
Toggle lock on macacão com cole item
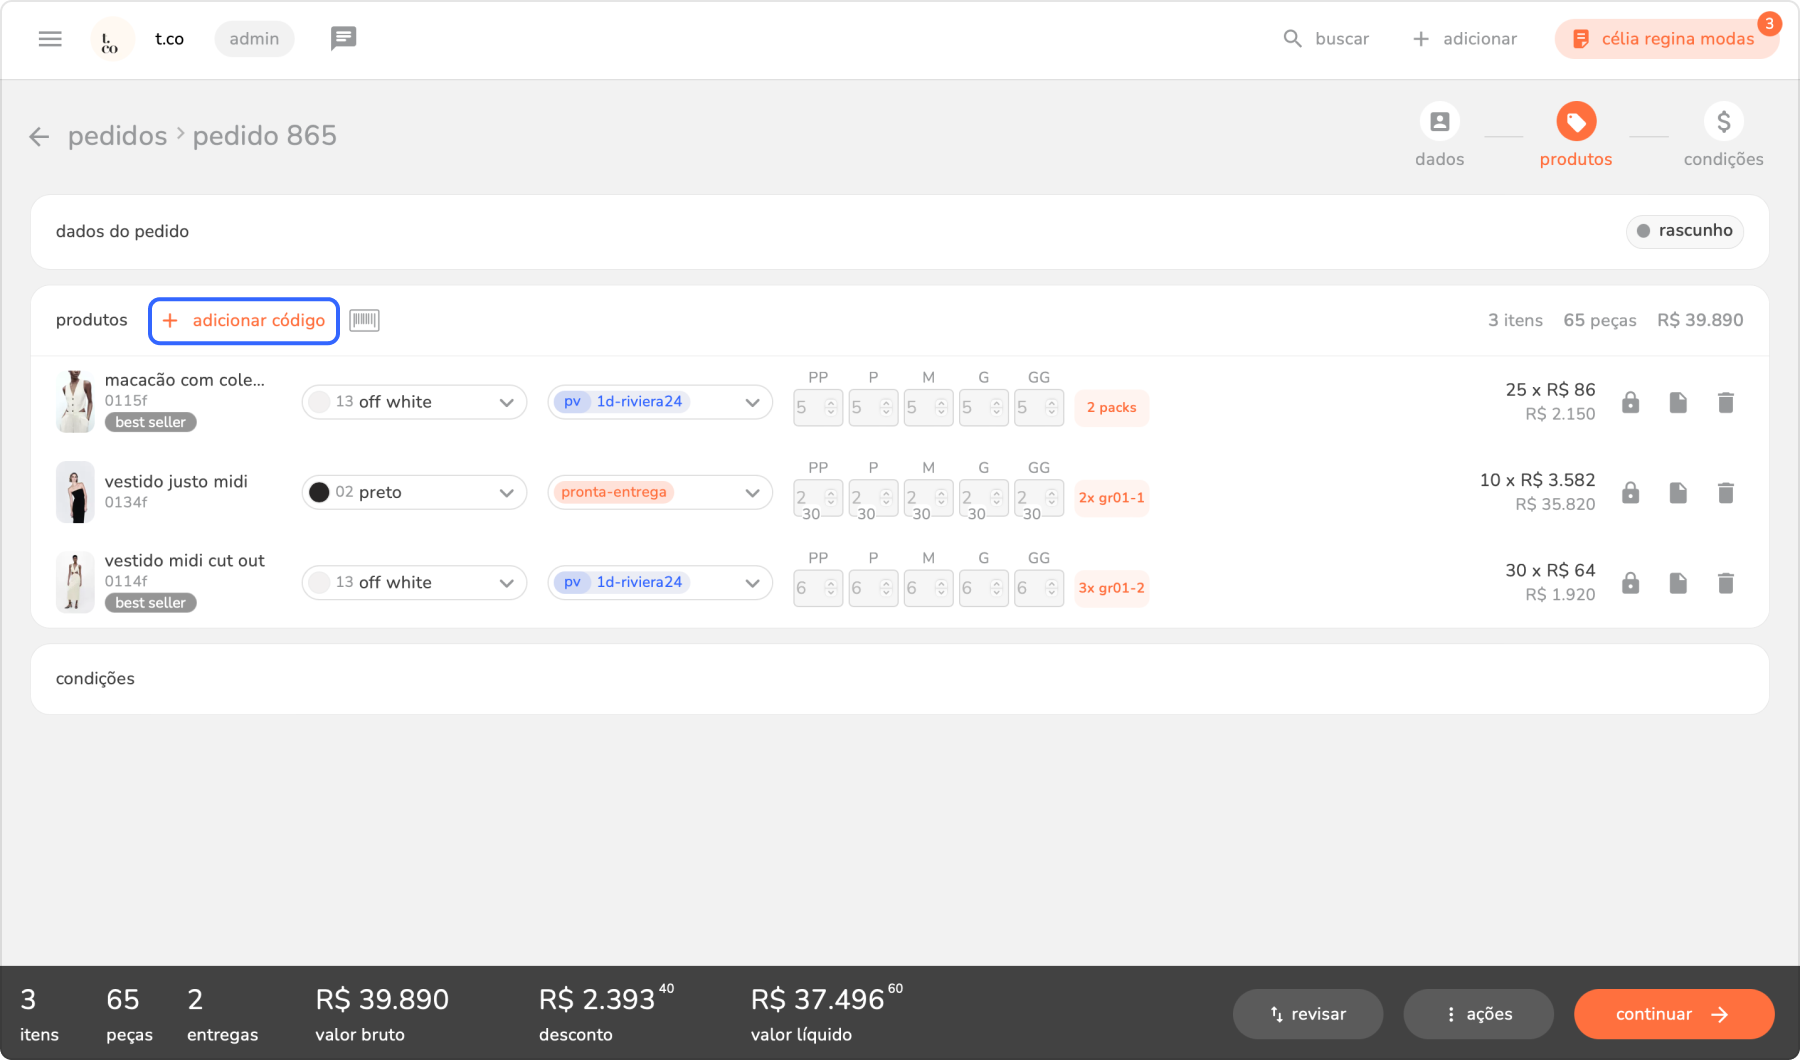click(1630, 403)
